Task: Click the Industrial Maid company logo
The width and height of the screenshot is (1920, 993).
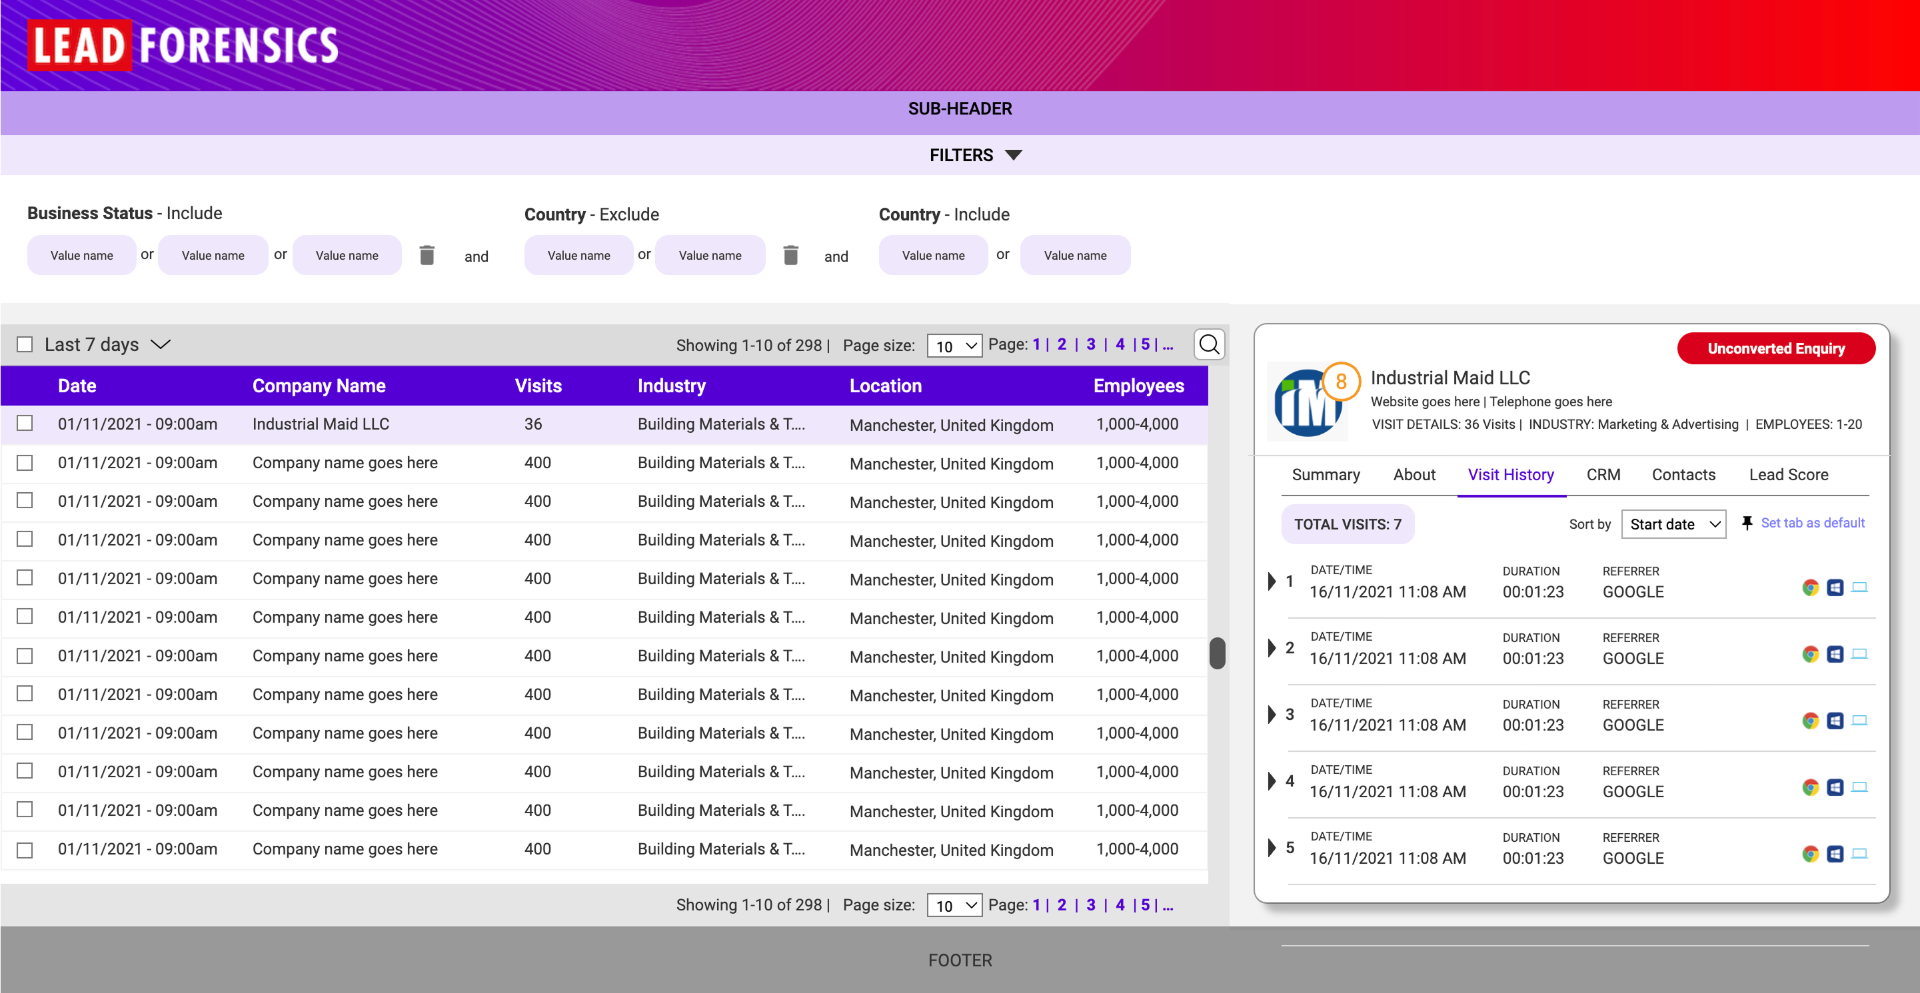Action: pos(1306,403)
